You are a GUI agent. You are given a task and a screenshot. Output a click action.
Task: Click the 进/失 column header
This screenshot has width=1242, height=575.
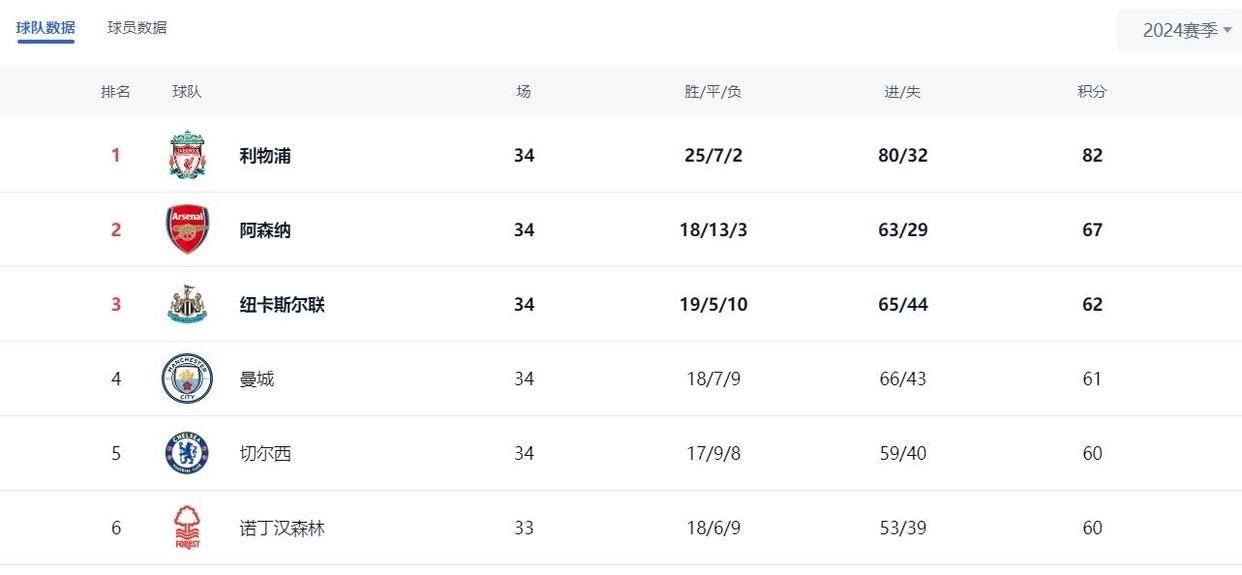[x=903, y=91]
